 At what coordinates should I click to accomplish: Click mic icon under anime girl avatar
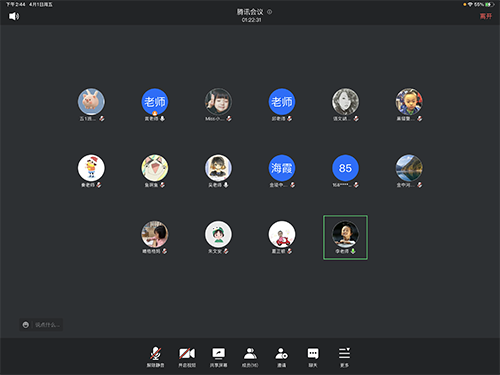tap(226, 185)
